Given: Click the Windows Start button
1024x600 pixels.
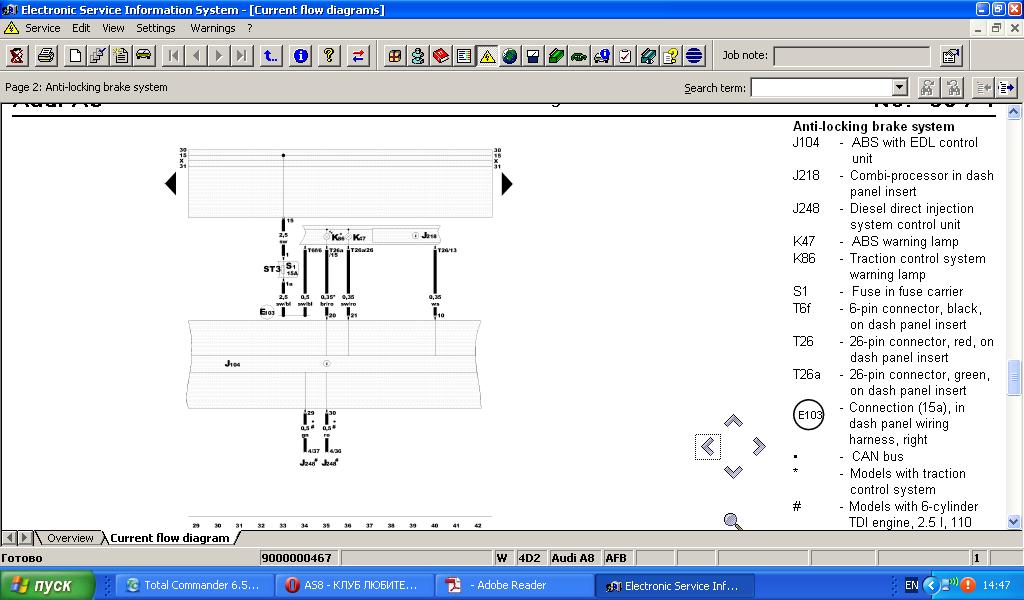Looking at the screenshot, I should point(47,585).
